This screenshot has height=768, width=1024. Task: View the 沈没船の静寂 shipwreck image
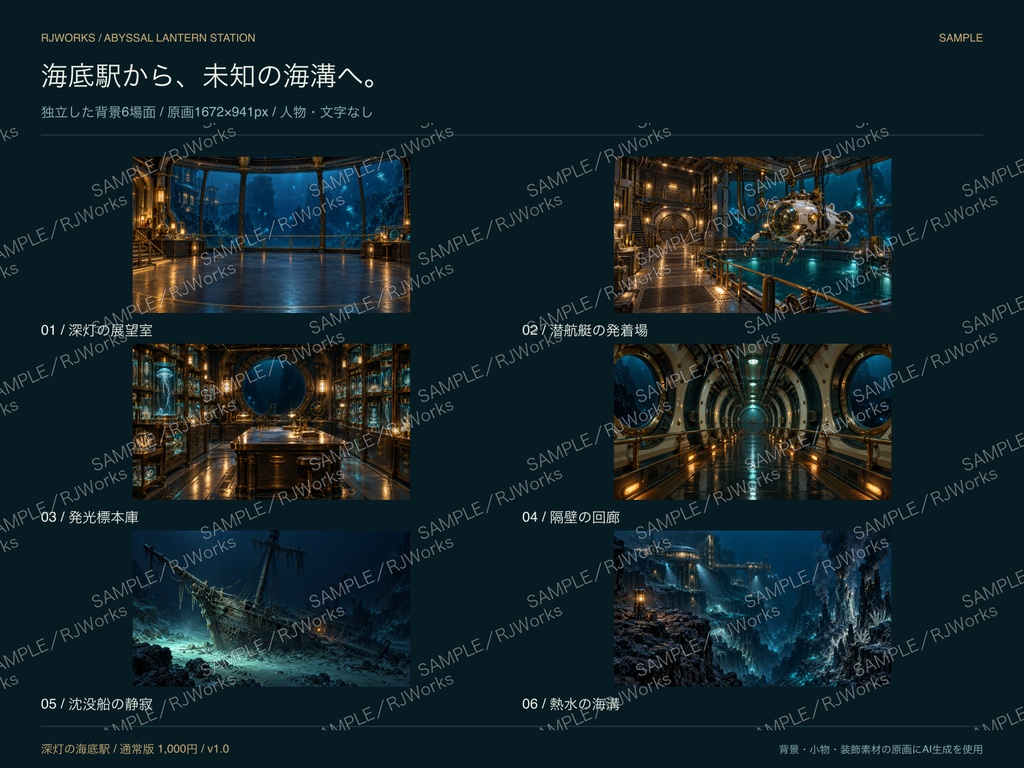pos(271,609)
